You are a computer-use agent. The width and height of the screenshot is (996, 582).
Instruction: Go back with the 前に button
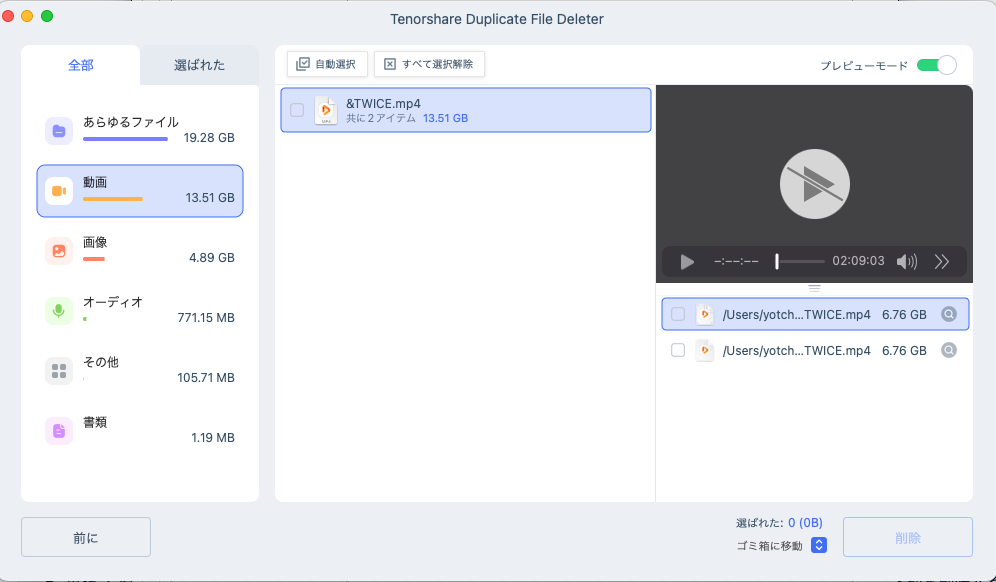[86, 537]
